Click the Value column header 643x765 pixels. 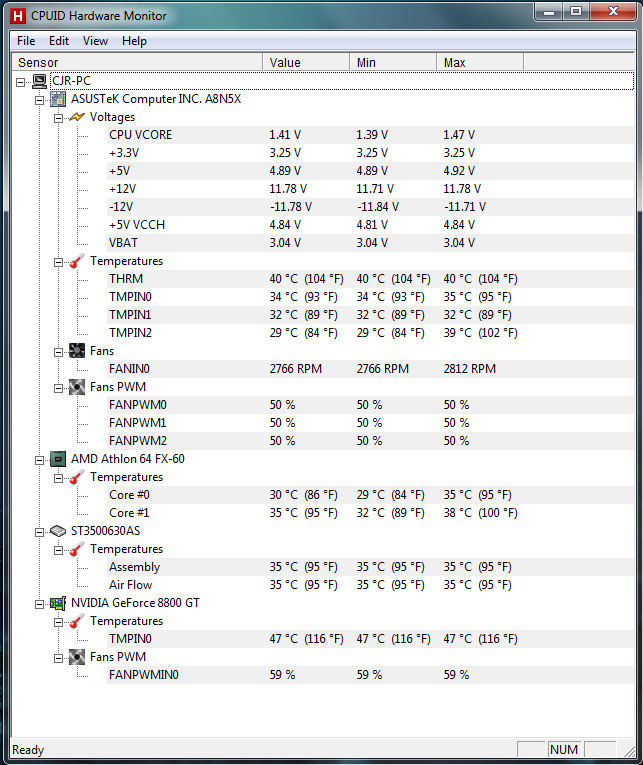click(306, 62)
